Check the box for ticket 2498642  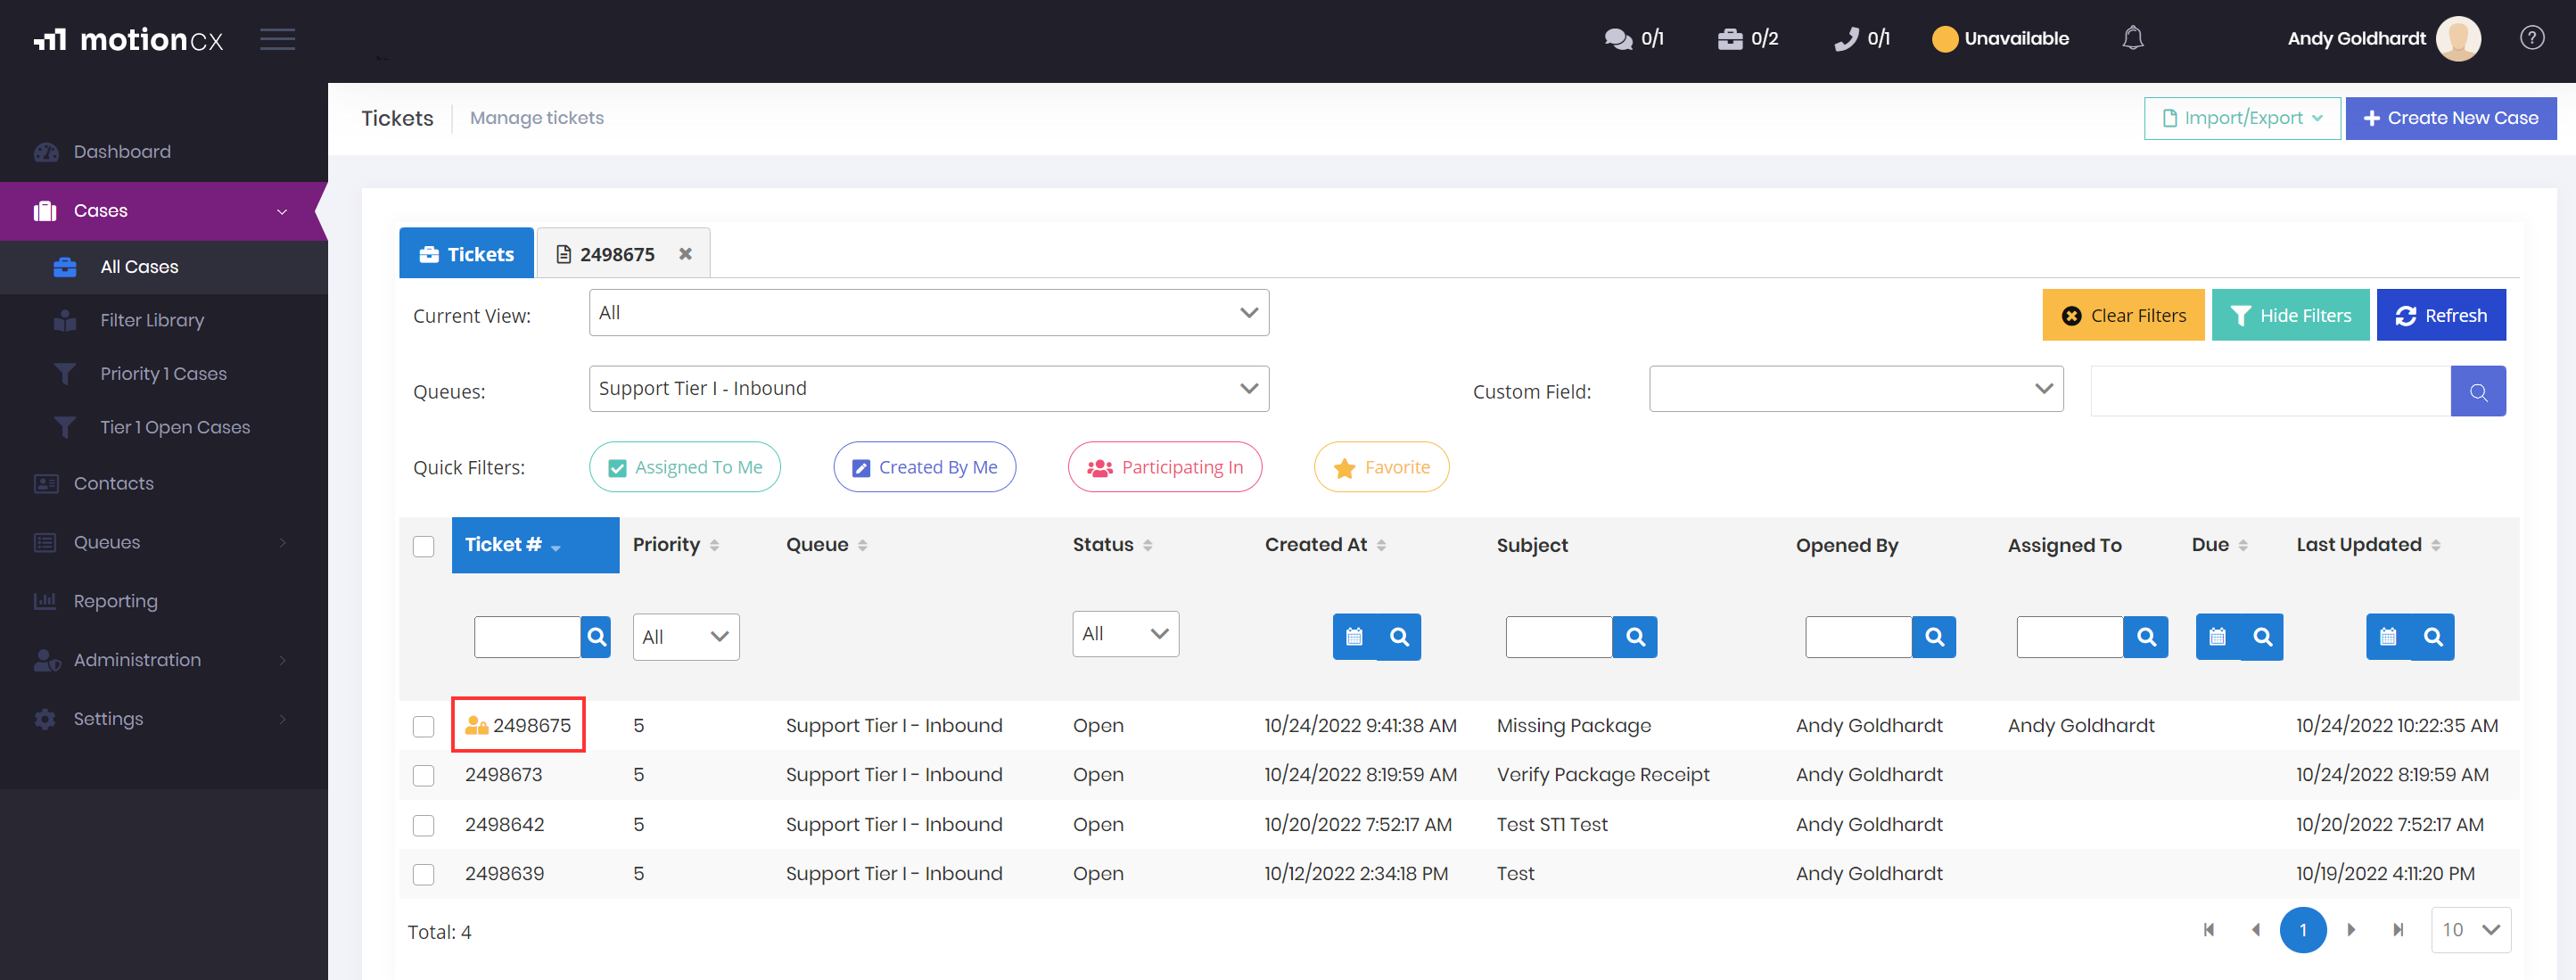[424, 825]
